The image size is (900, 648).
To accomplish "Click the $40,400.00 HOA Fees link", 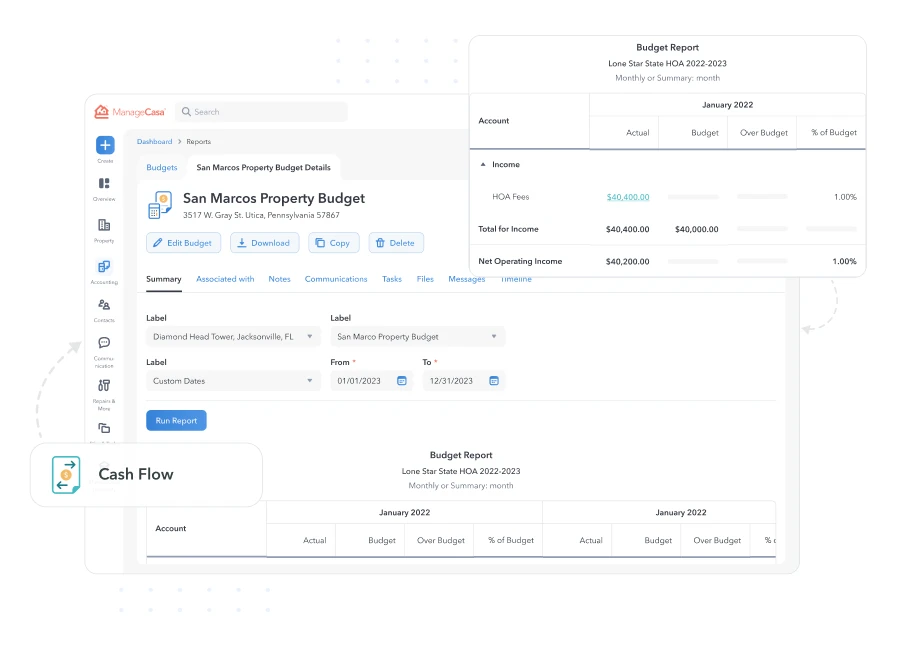I will [628, 197].
